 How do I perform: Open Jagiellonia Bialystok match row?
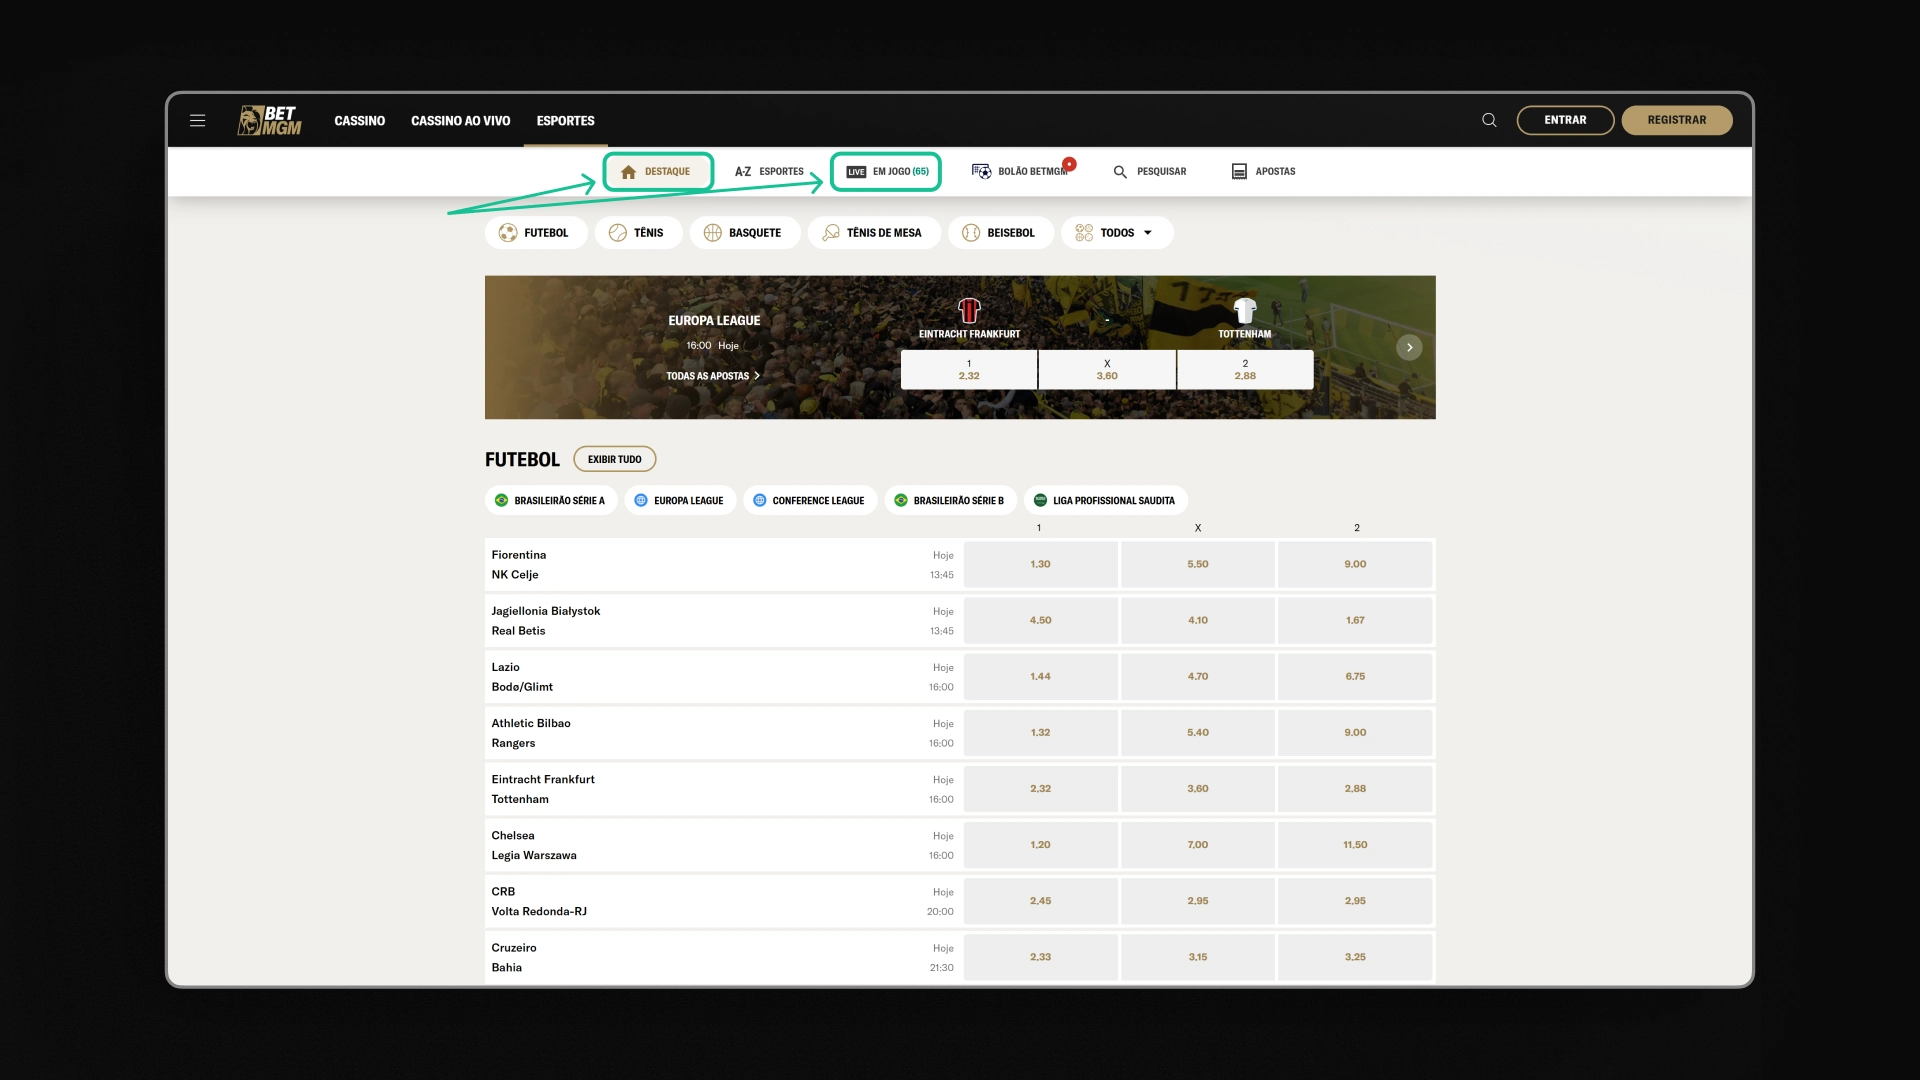723,620
